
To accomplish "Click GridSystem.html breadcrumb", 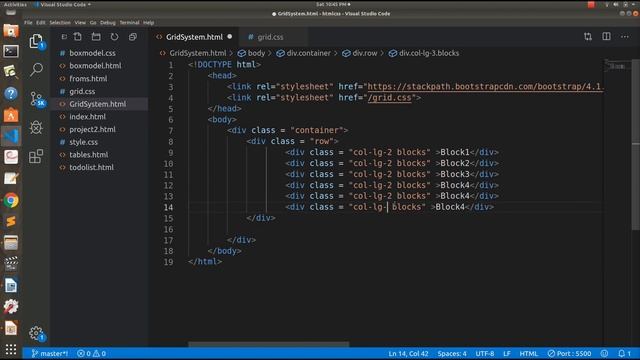I will point(193,53).
